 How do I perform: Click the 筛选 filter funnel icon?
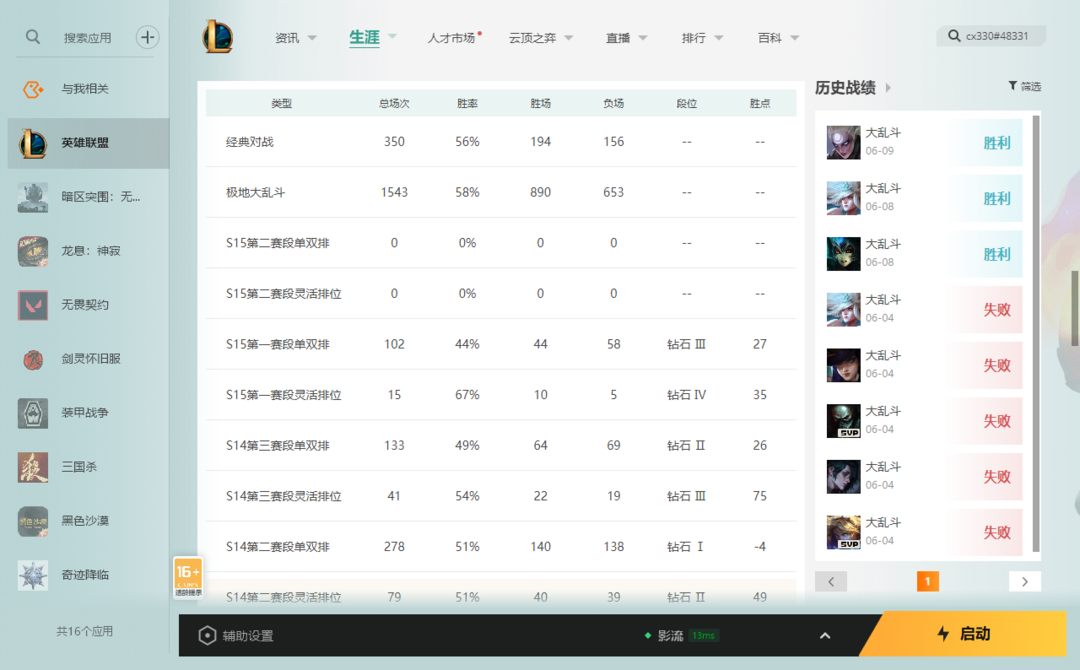(1012, 86)
